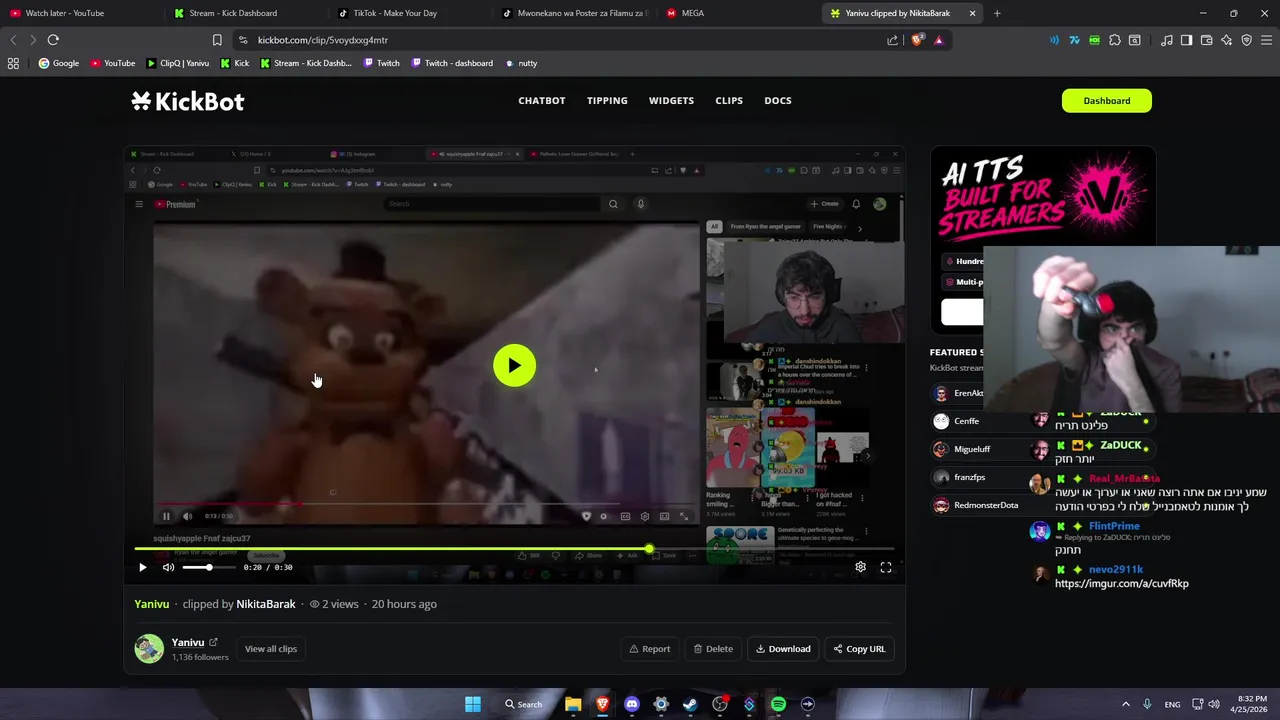Play the clip with the big green play button

pyautogui.click(x=514, y=366)
